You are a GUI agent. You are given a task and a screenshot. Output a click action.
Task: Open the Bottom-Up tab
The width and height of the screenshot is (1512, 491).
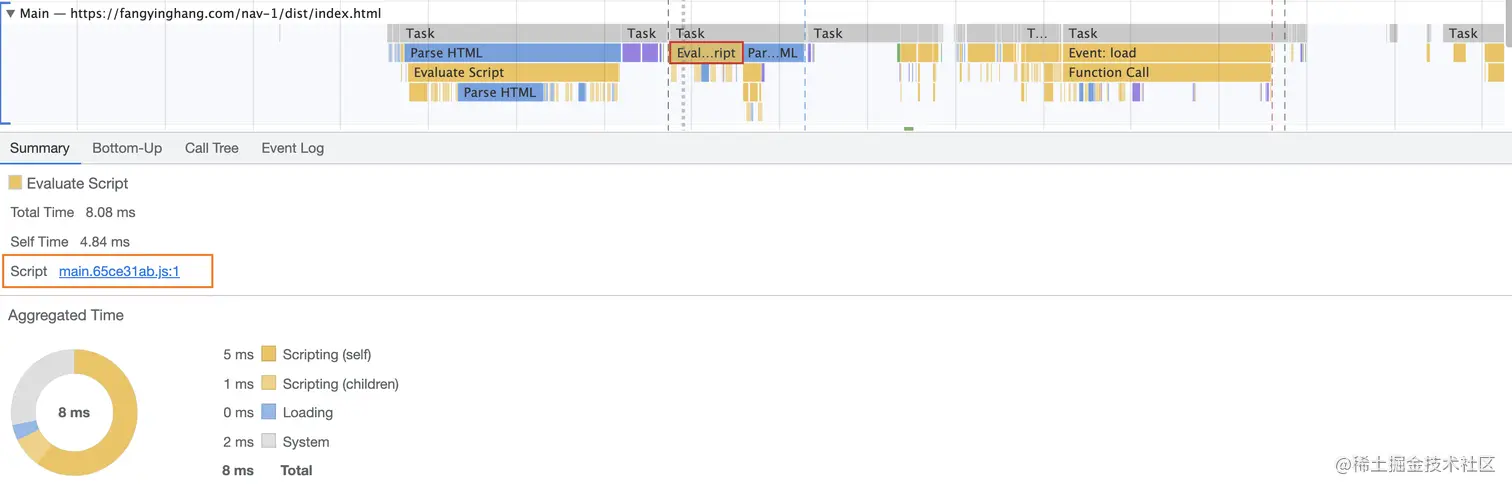[x=127, y=148]
